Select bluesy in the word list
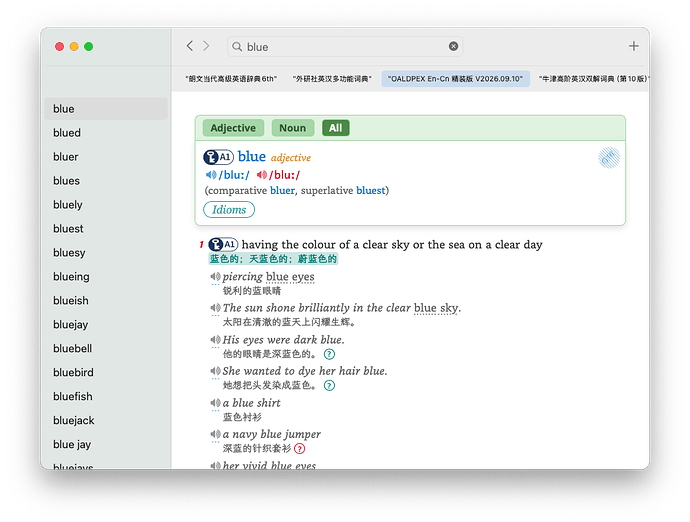Image resolution: width=690 pixels, height=522 pixels. 106,253
